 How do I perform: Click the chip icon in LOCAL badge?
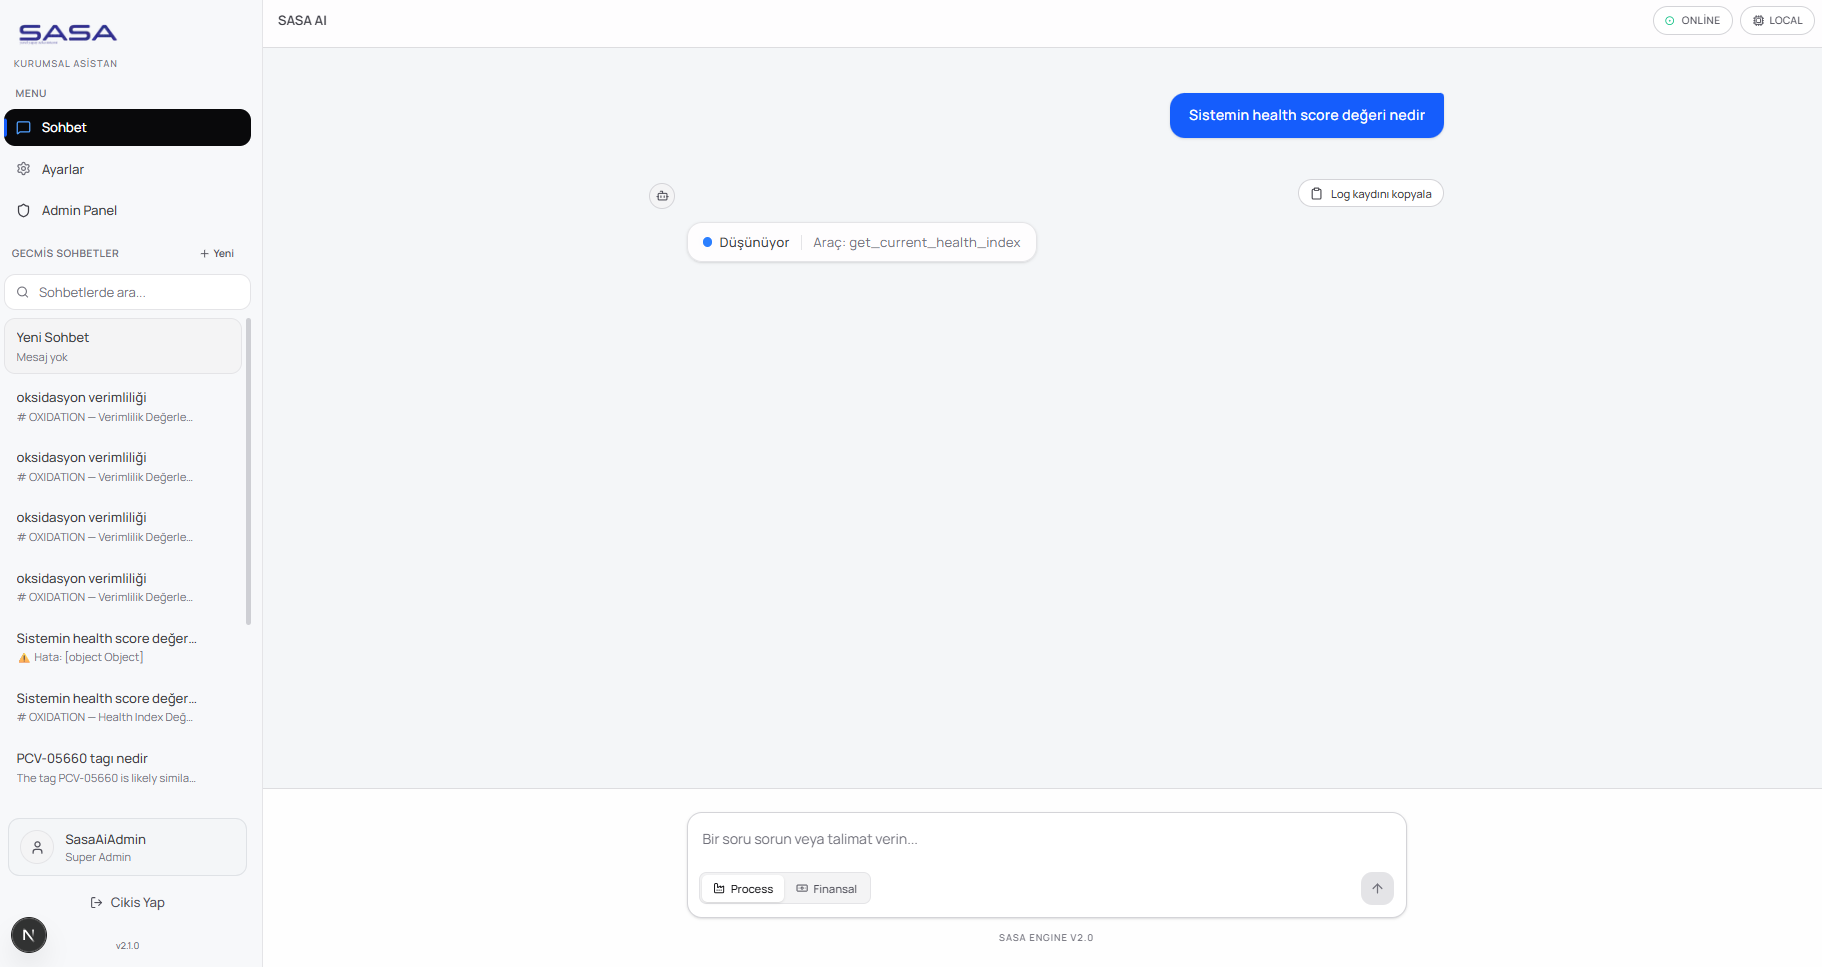1758,21
